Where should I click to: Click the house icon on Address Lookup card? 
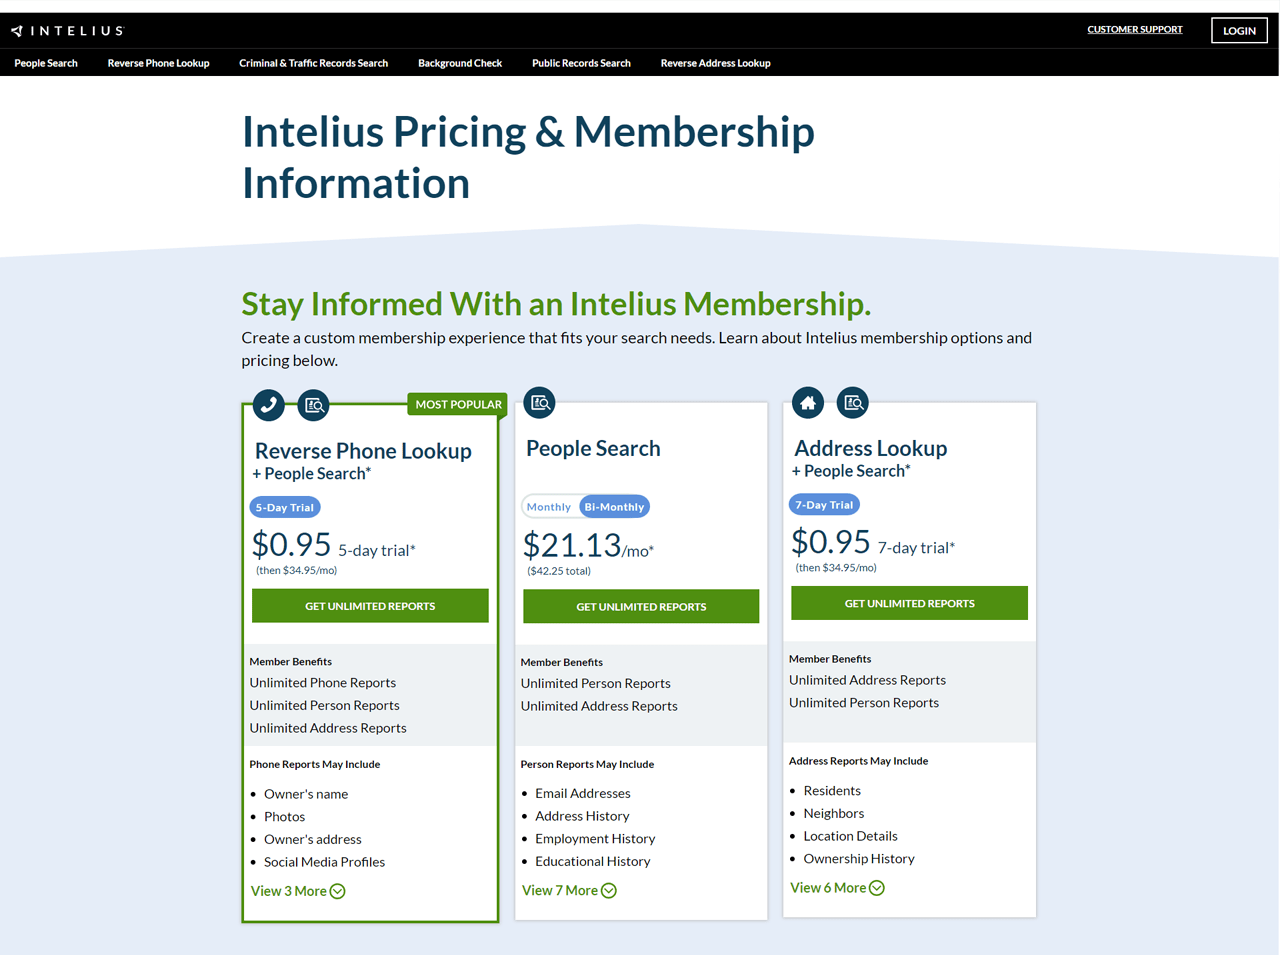coord(807,402)
